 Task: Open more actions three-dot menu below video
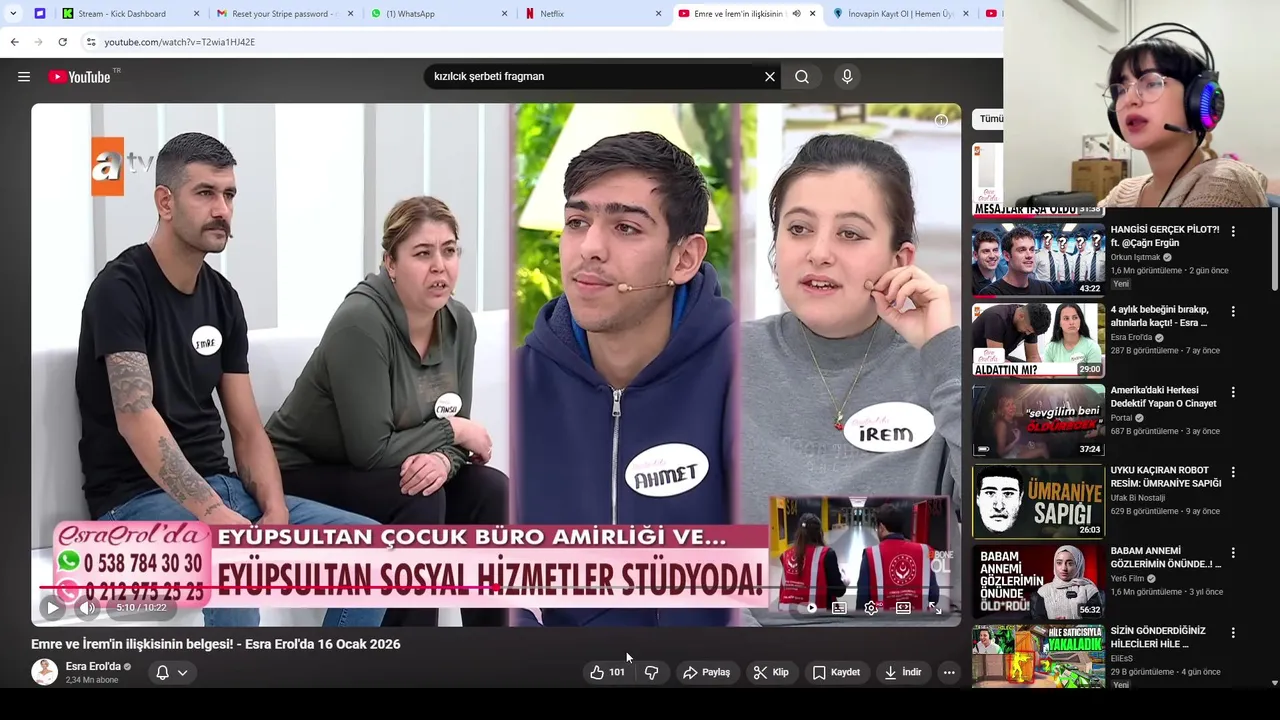[949, 672]
